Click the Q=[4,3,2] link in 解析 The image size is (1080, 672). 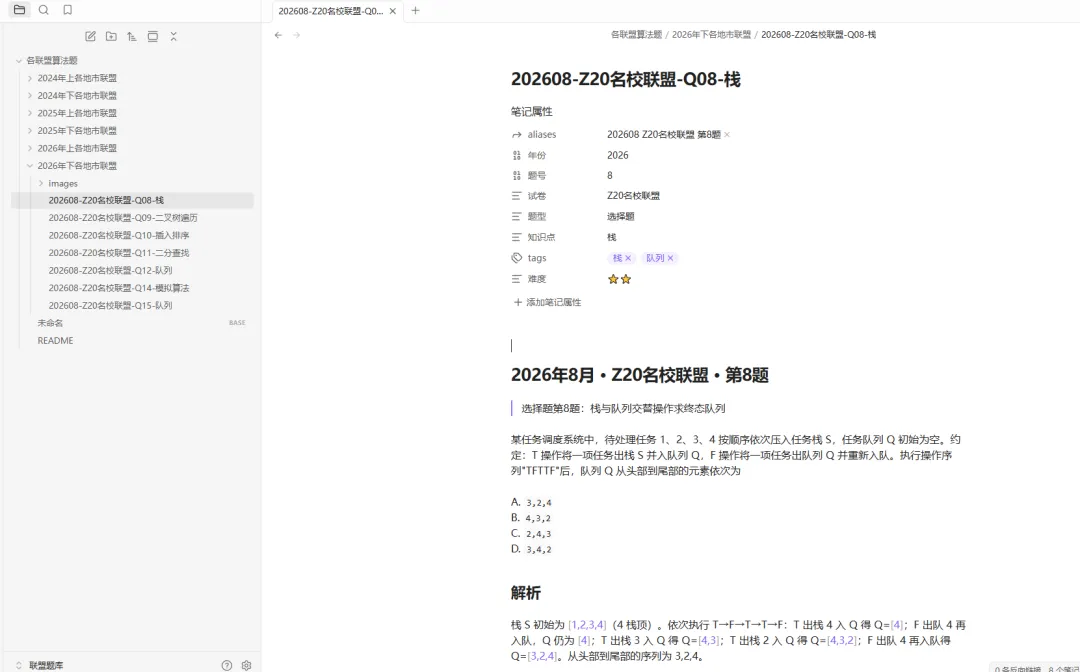click(841, 640)
